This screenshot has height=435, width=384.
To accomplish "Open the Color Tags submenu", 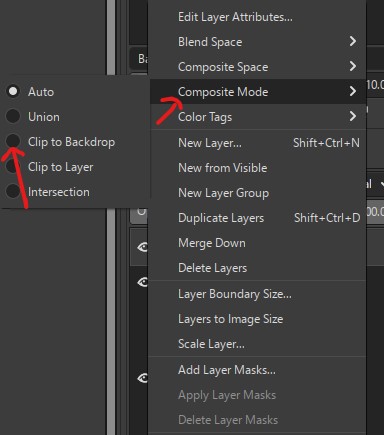I will pos(257,117).
